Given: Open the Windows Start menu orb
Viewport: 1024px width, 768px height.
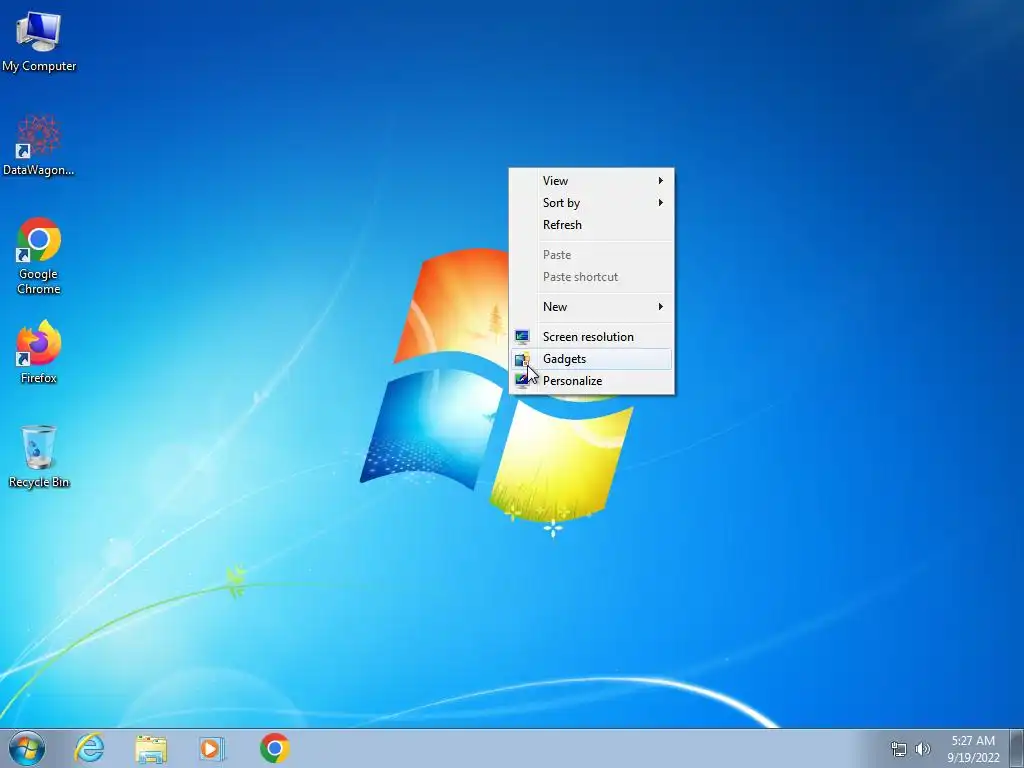Looking at the screenshot, I should pos(27,748).
